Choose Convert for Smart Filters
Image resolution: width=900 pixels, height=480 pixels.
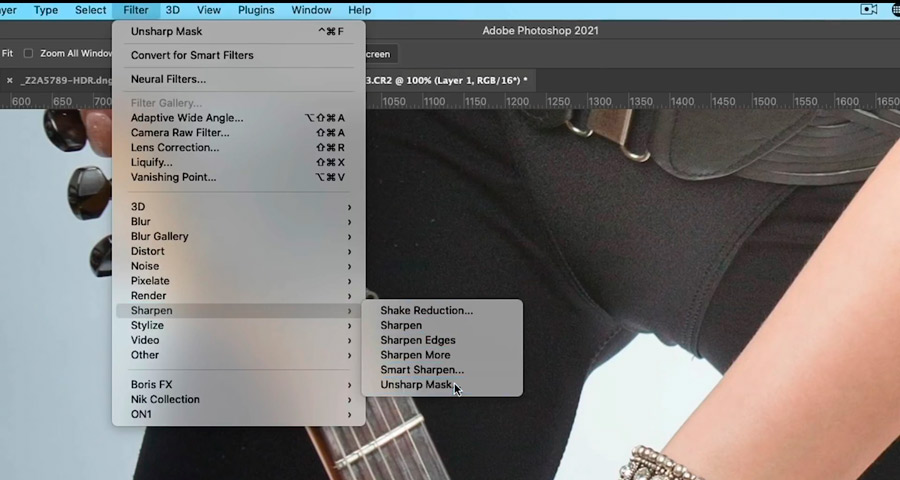[x=238, y=55]
